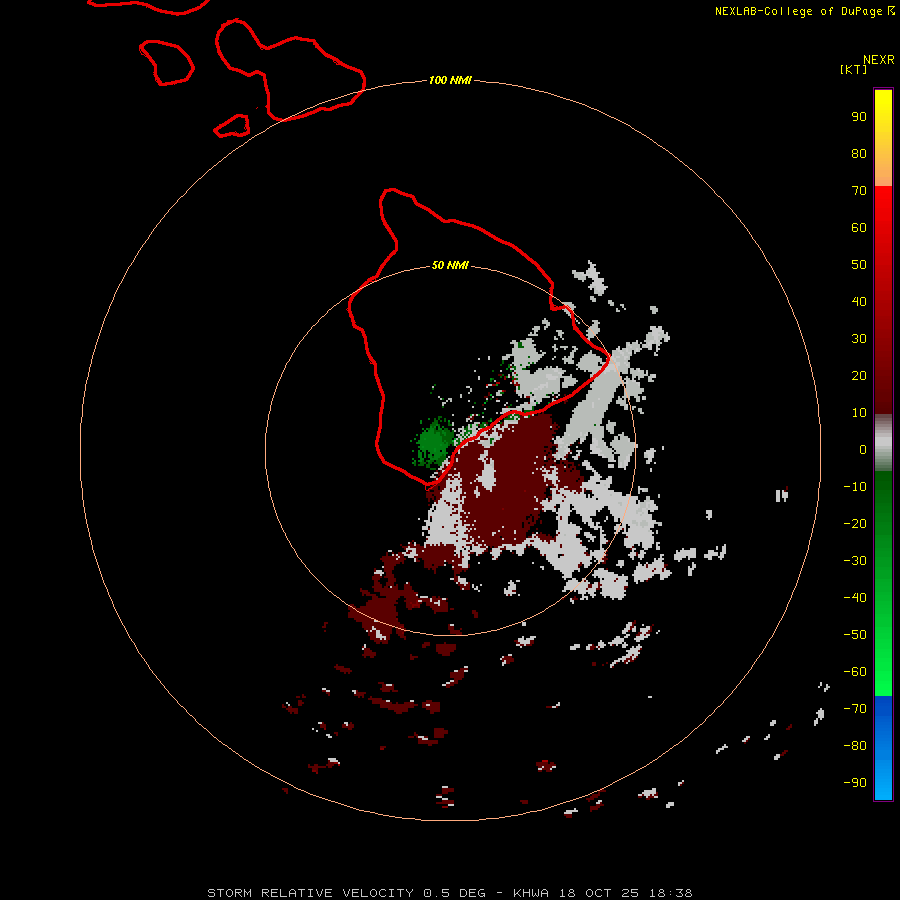
Task: Pick the blue bottom segment of the color bar
Action: [x=883, y=748]
